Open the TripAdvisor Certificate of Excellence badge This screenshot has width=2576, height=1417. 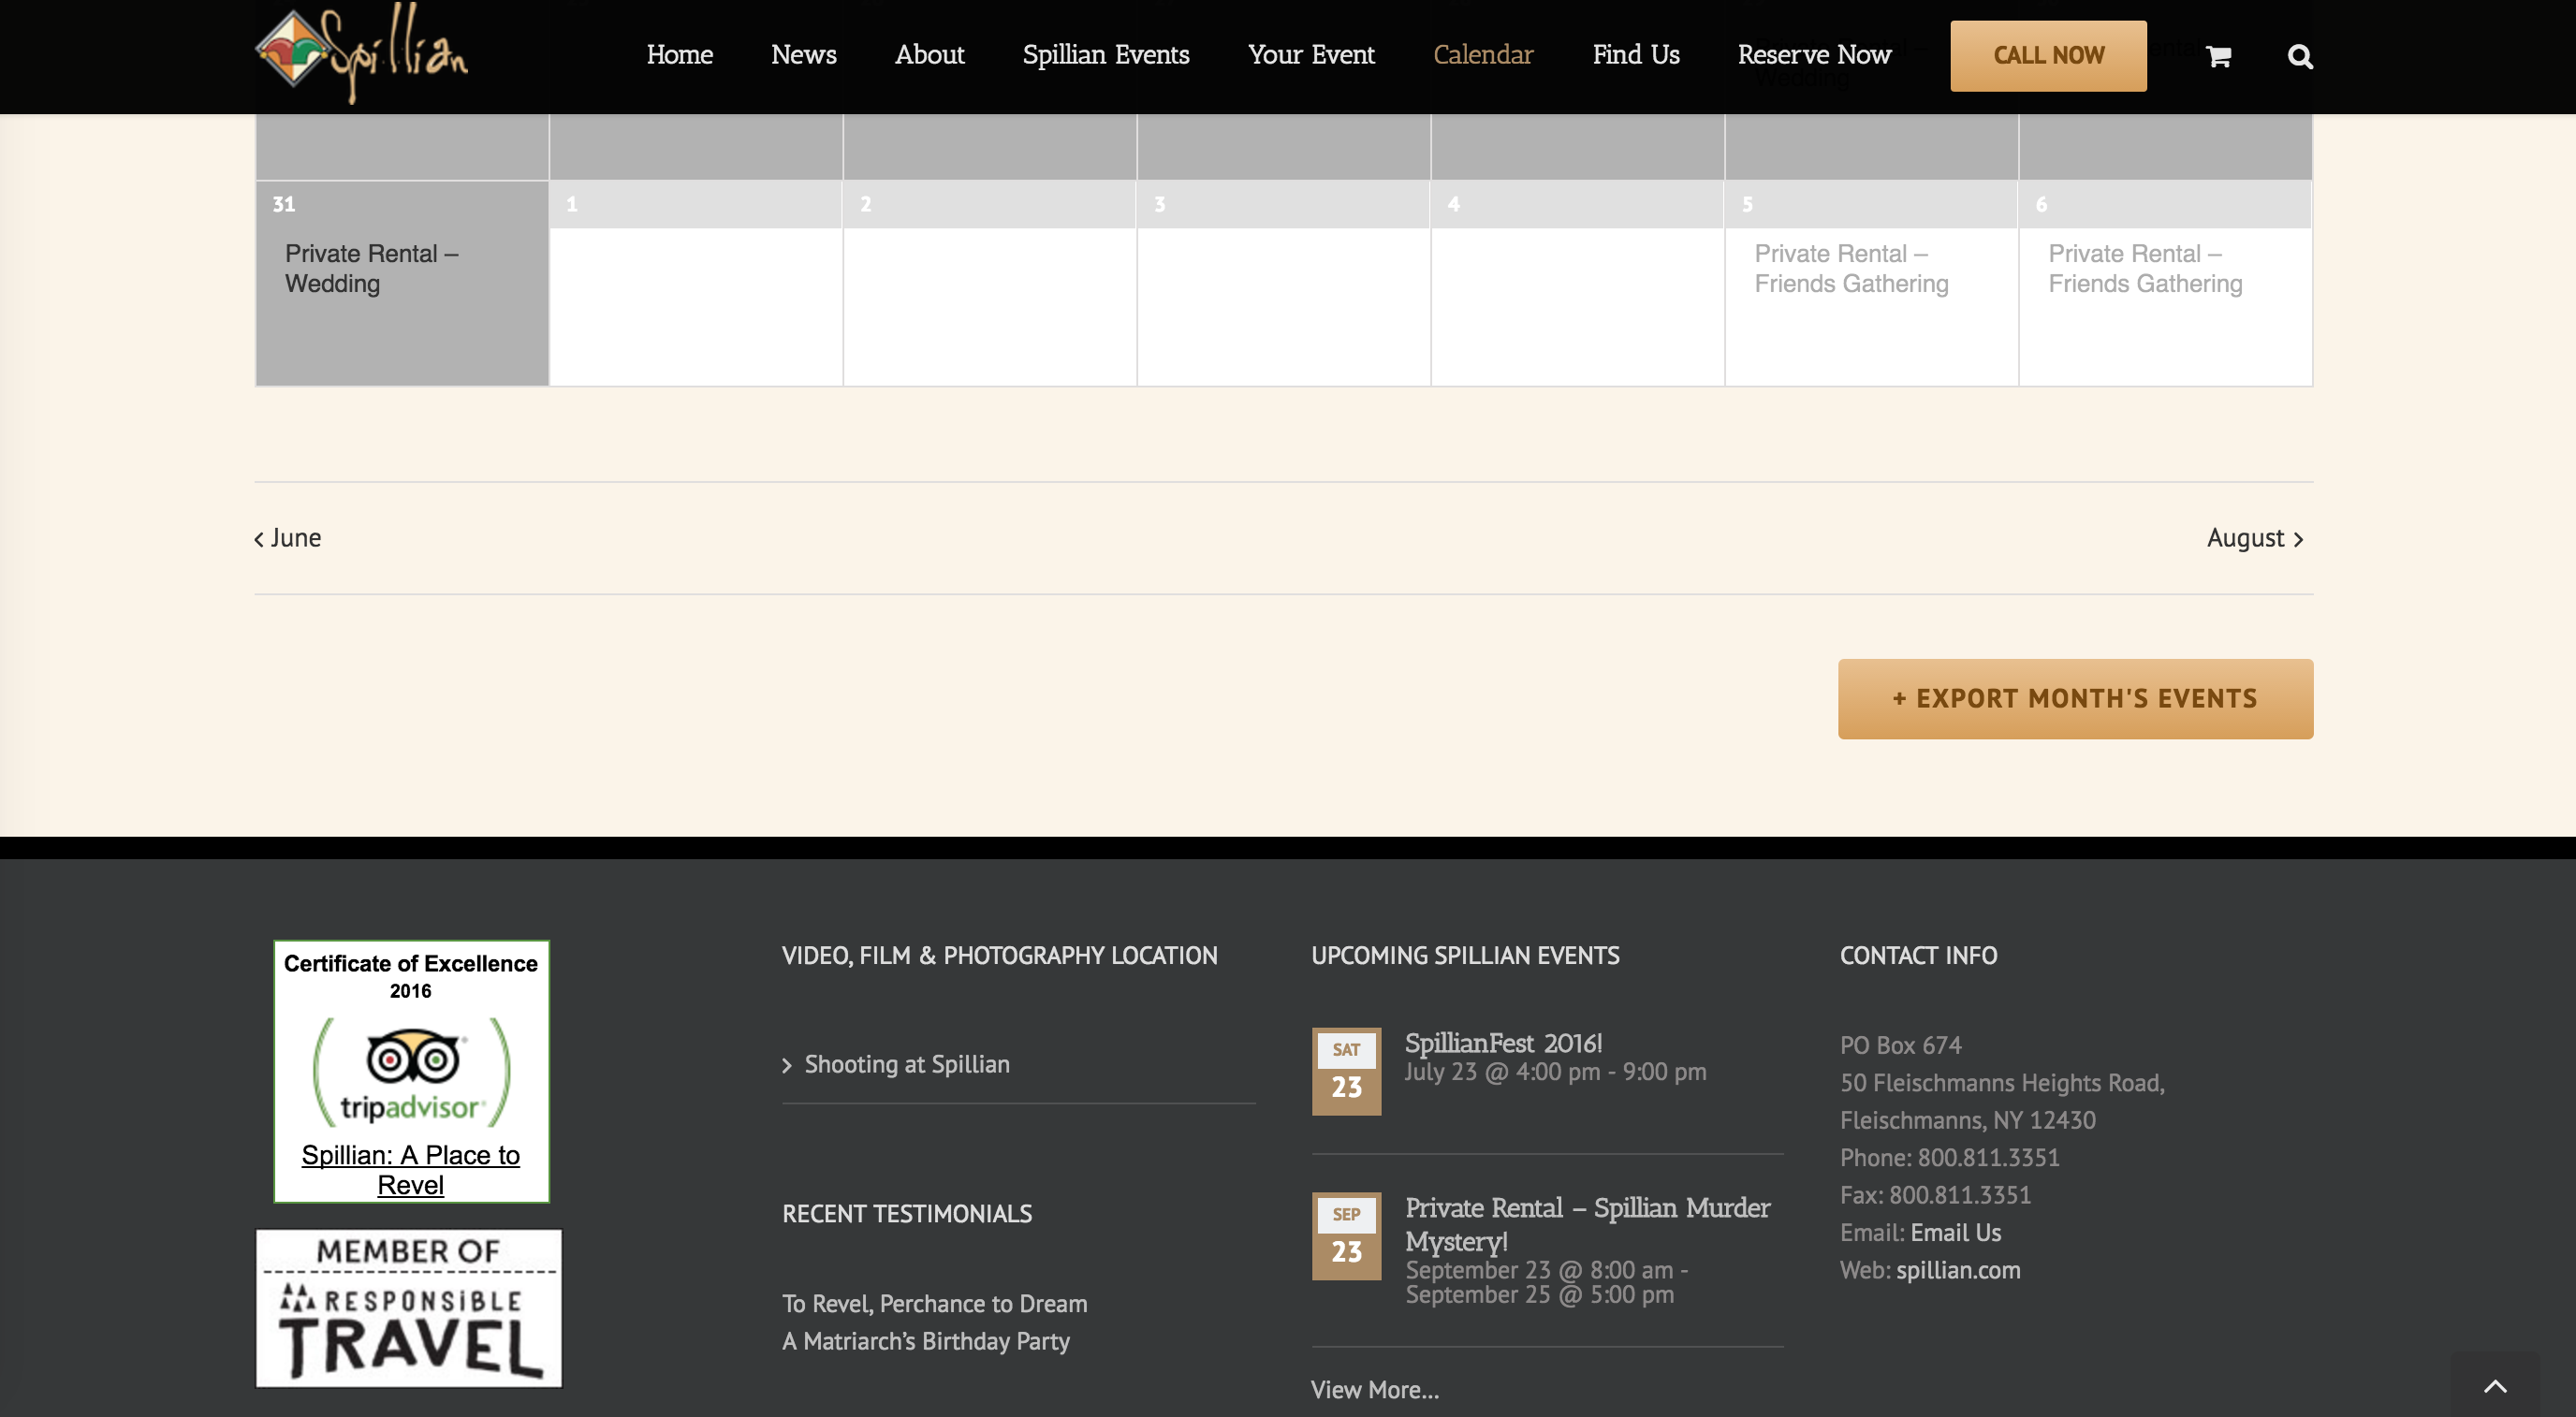coord(411,1070)
